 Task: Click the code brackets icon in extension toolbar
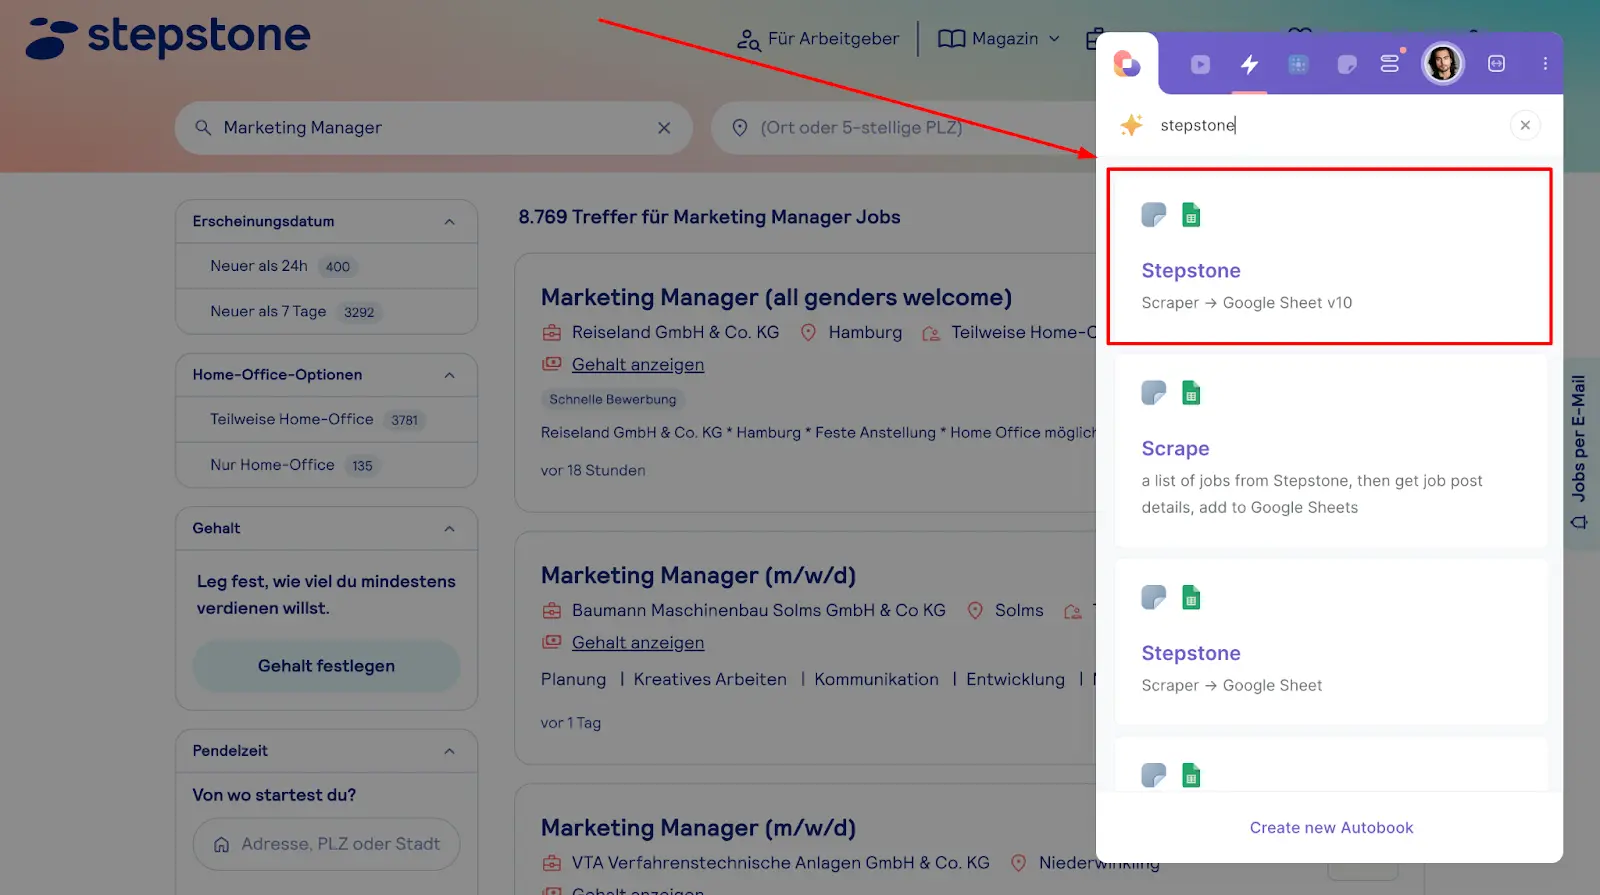(1496, 63)
